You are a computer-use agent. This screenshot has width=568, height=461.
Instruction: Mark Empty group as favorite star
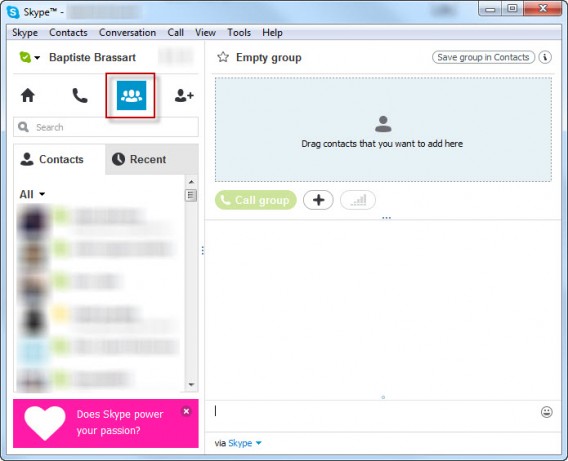click(x=223, y=57)
